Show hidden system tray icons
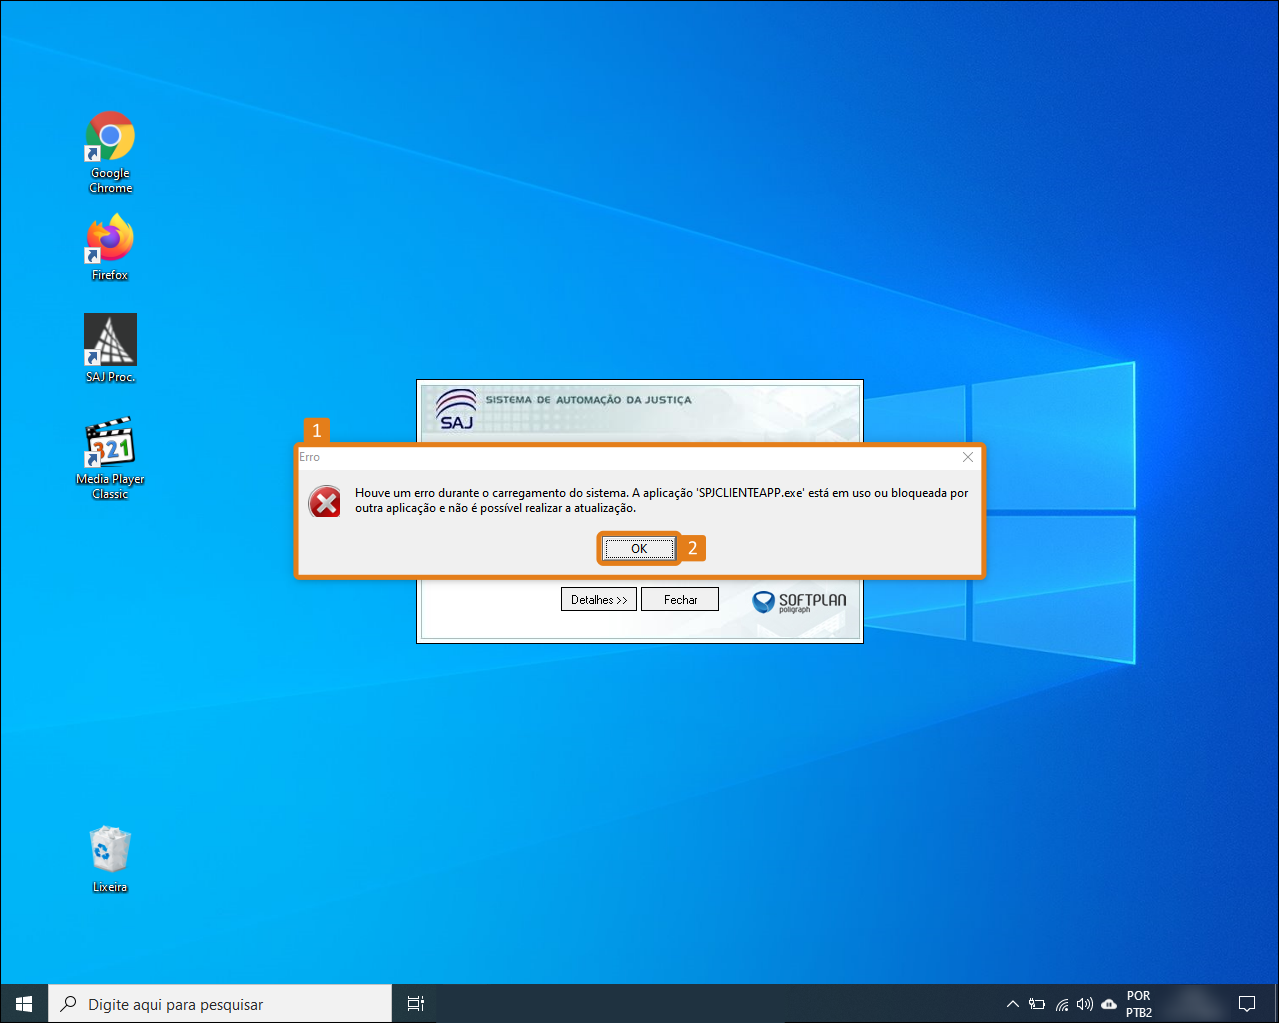The image size is (1279, 1023). pos(1012,1003)
